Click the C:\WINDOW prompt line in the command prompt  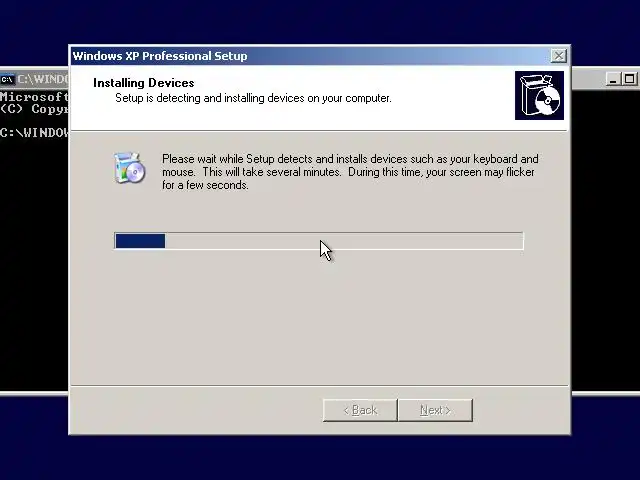(34, 133)
